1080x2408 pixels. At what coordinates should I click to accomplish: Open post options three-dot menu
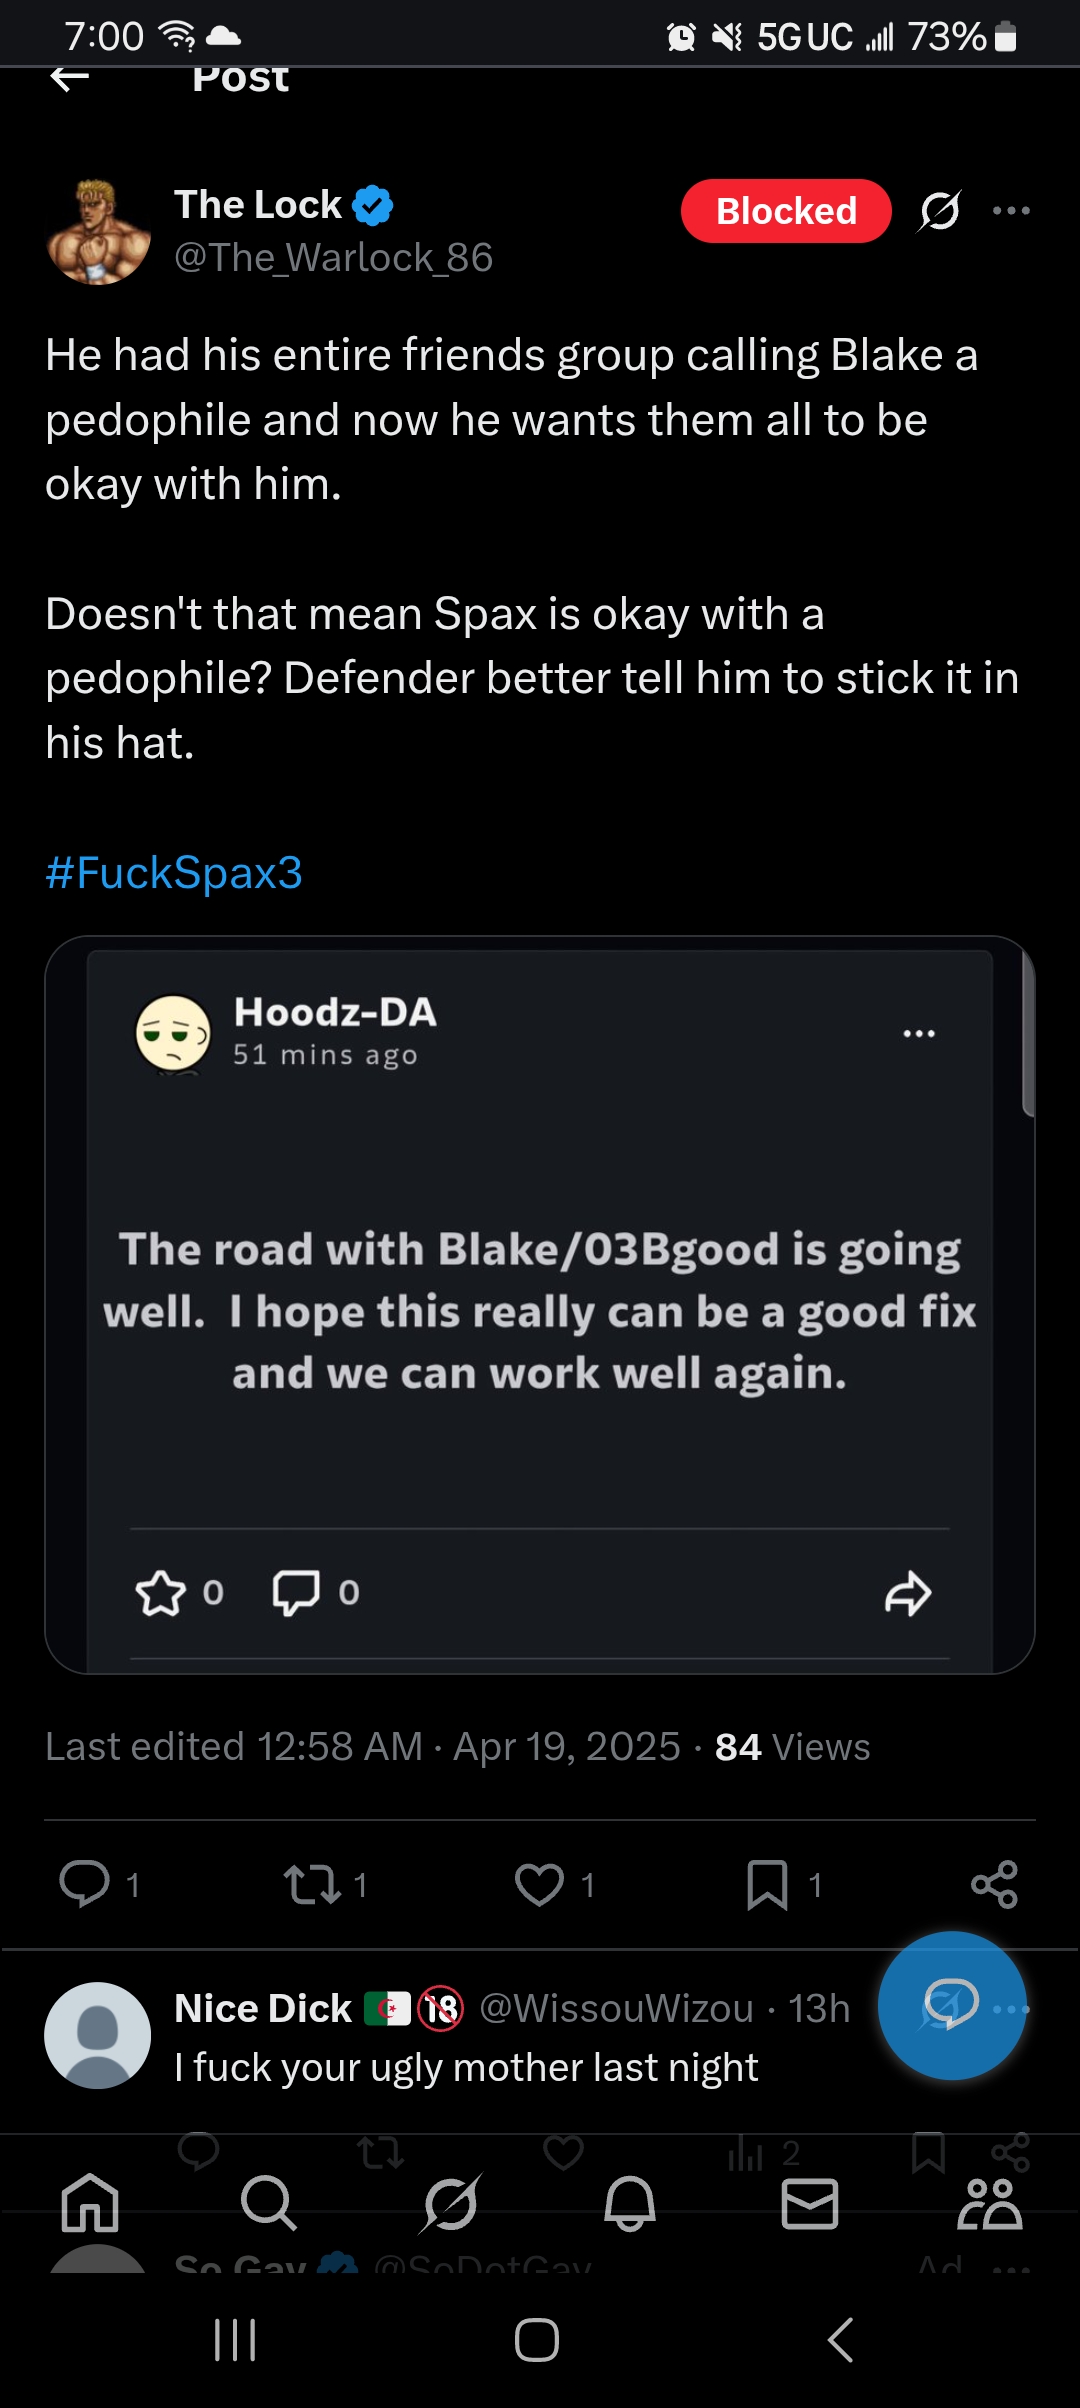[1011, 211]
